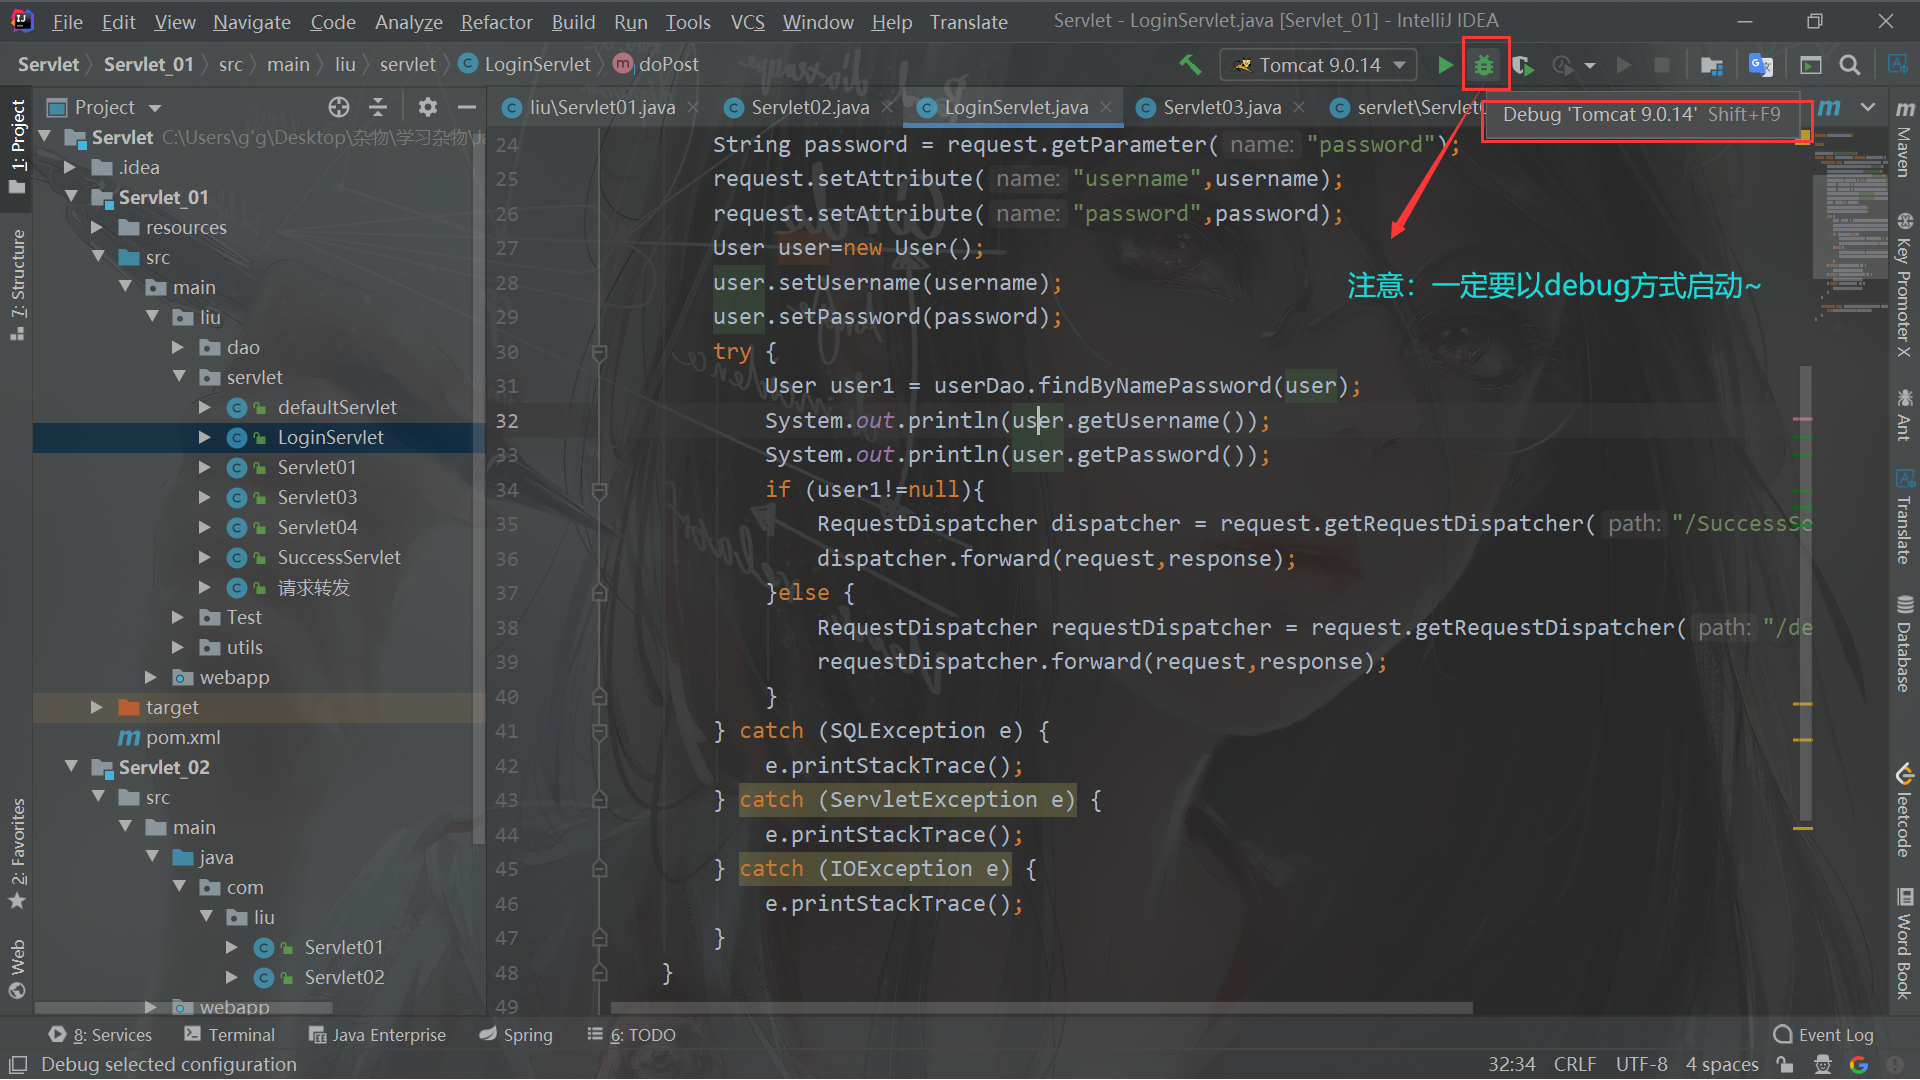Collapse all in Project panel
Image resolution: width=1920 pixels, height=1080 pixels.
click(378, 107)
